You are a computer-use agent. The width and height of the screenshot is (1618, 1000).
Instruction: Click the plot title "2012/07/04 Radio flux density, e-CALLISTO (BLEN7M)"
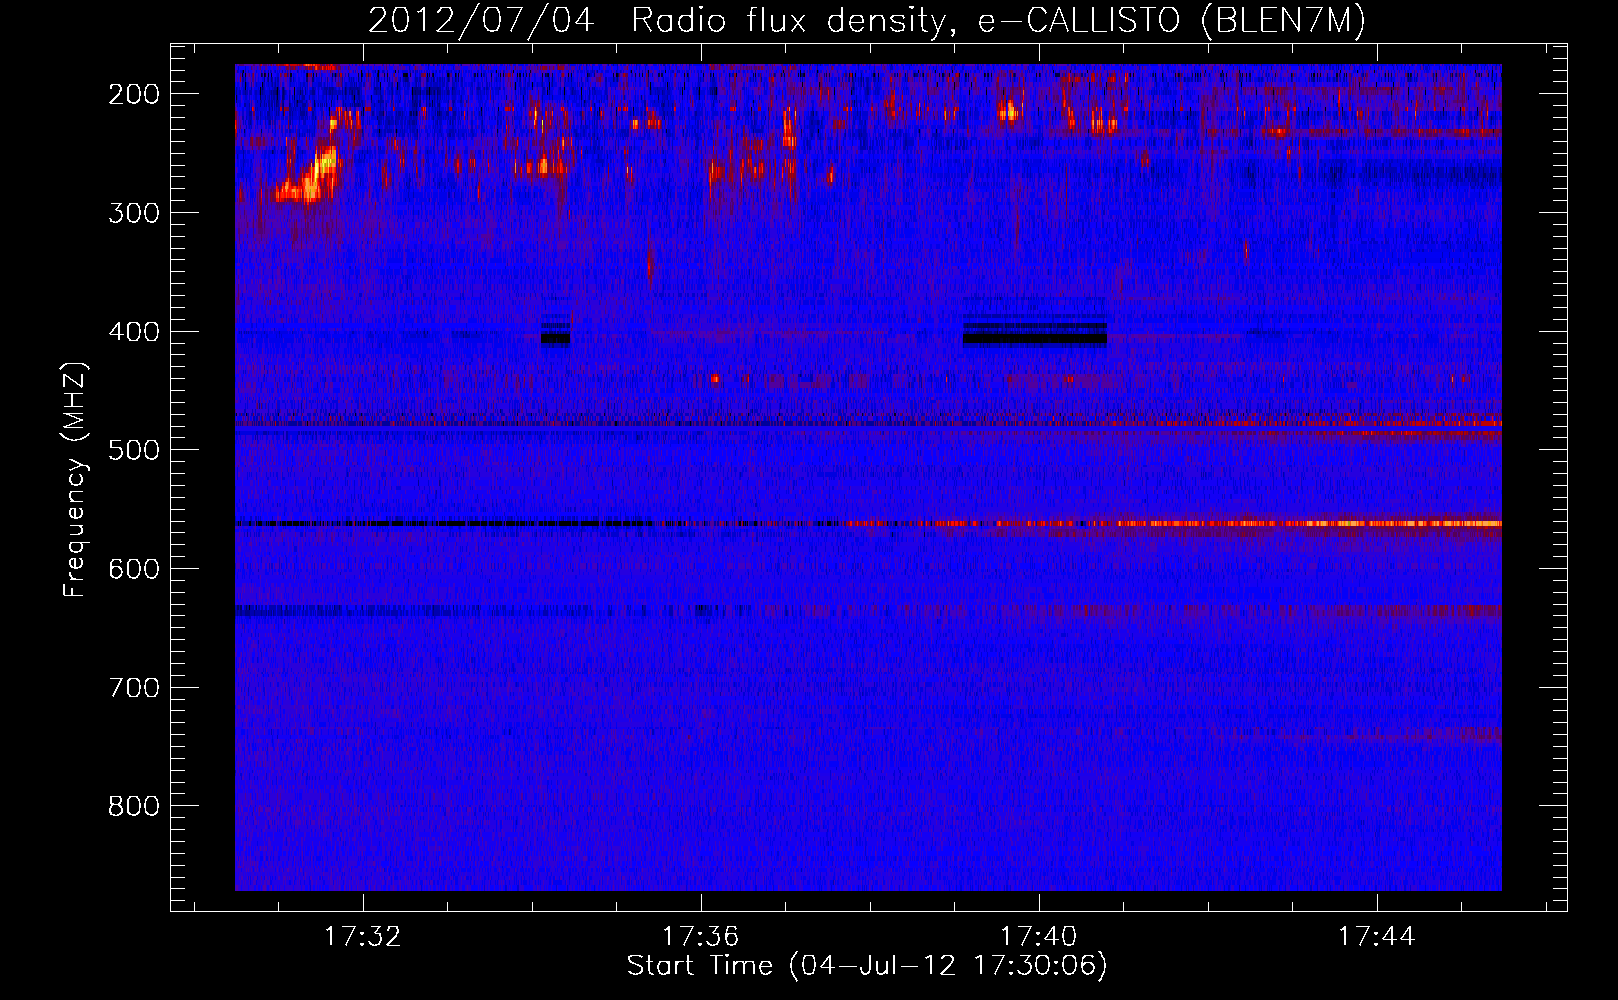tap(866, 21)
